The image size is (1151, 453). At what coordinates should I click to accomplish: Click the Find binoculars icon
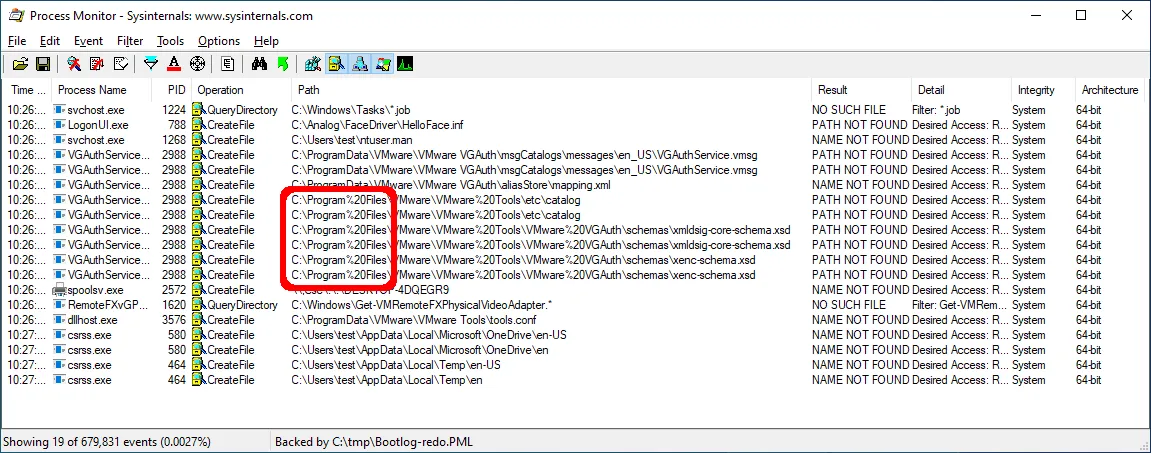pos(259,65)
